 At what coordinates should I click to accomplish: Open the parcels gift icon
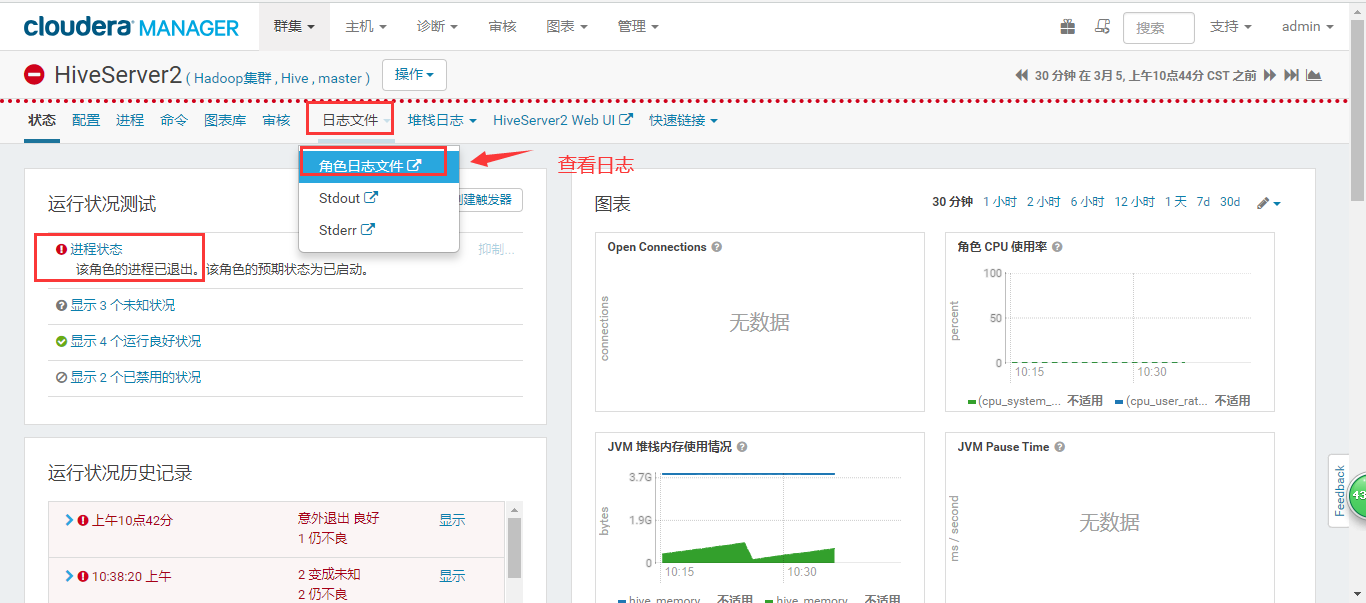pos(1068,27)
